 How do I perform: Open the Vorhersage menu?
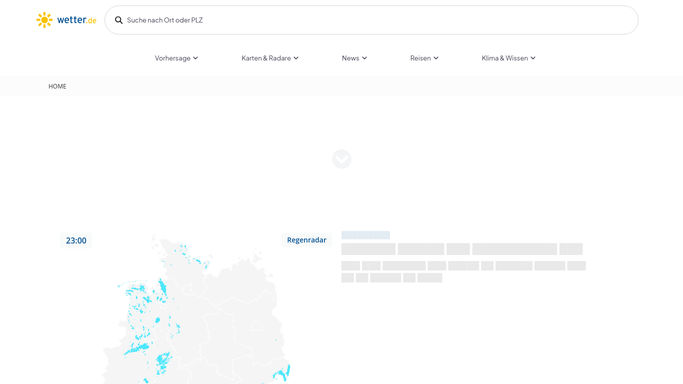coord(176,58)
